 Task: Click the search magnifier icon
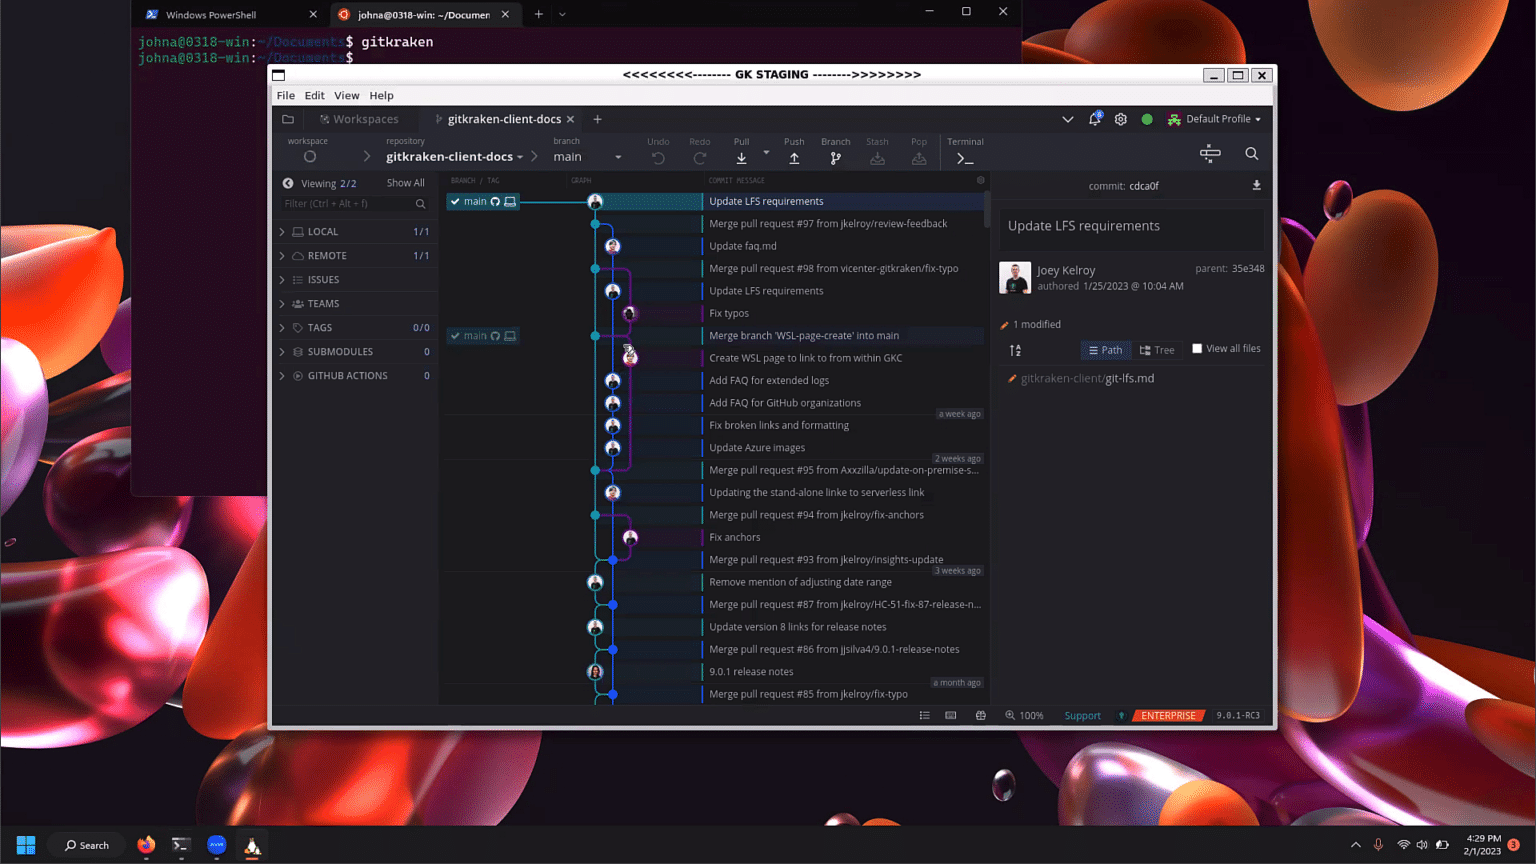(x=1251, y=153)
